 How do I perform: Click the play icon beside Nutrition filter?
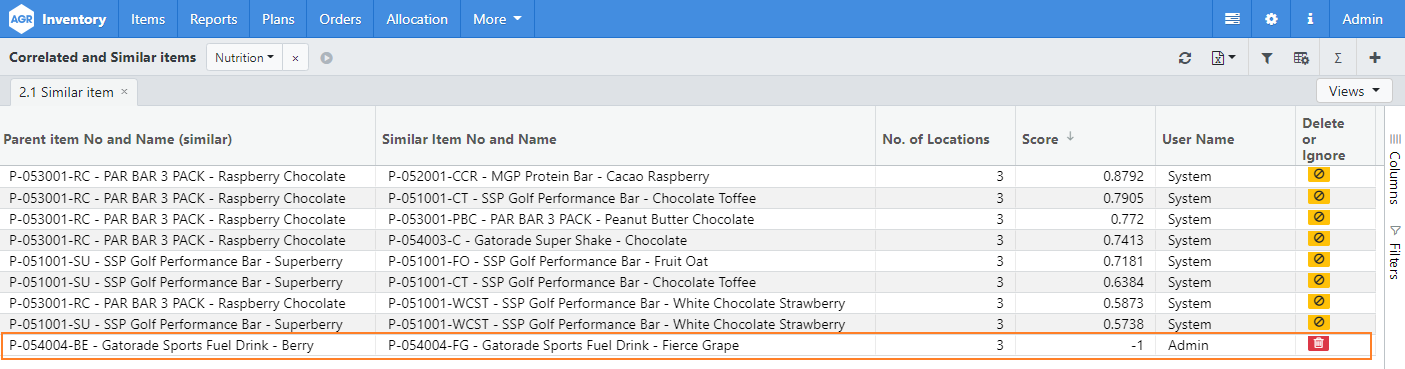click(x=326, y=58)
